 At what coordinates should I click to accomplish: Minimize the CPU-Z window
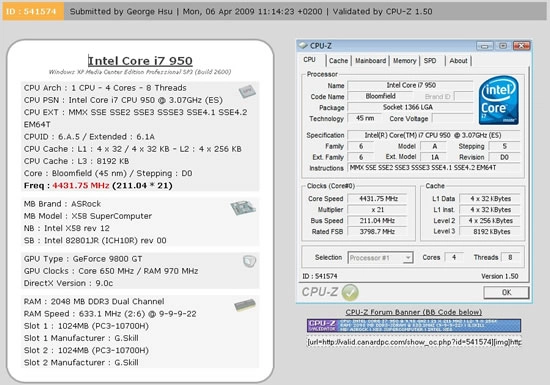coord(484,46)
